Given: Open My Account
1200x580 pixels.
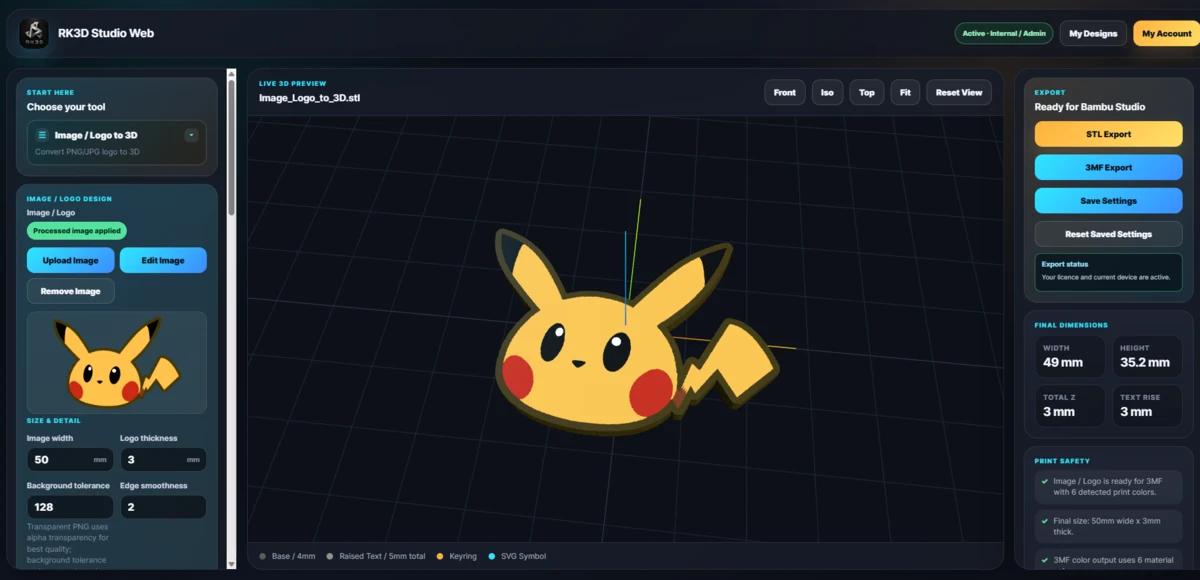Looking at the screenshot, I should click(1167, 33).
